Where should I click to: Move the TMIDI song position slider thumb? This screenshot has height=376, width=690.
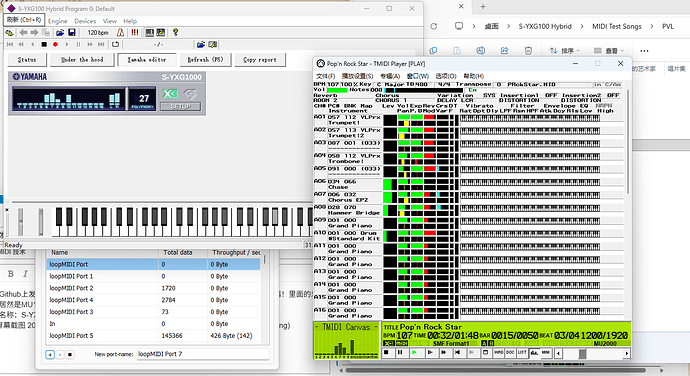coord(582,353)
